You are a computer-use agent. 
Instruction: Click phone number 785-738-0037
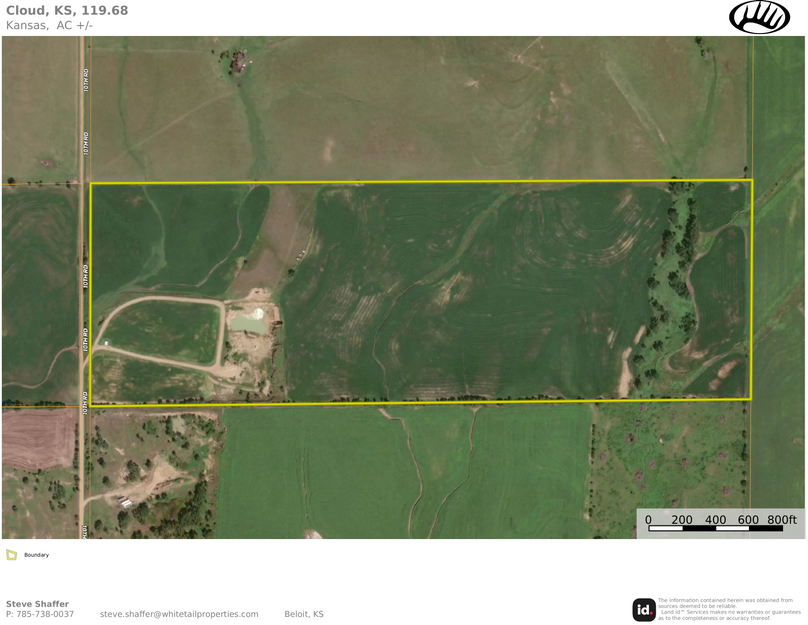[40, 614]
